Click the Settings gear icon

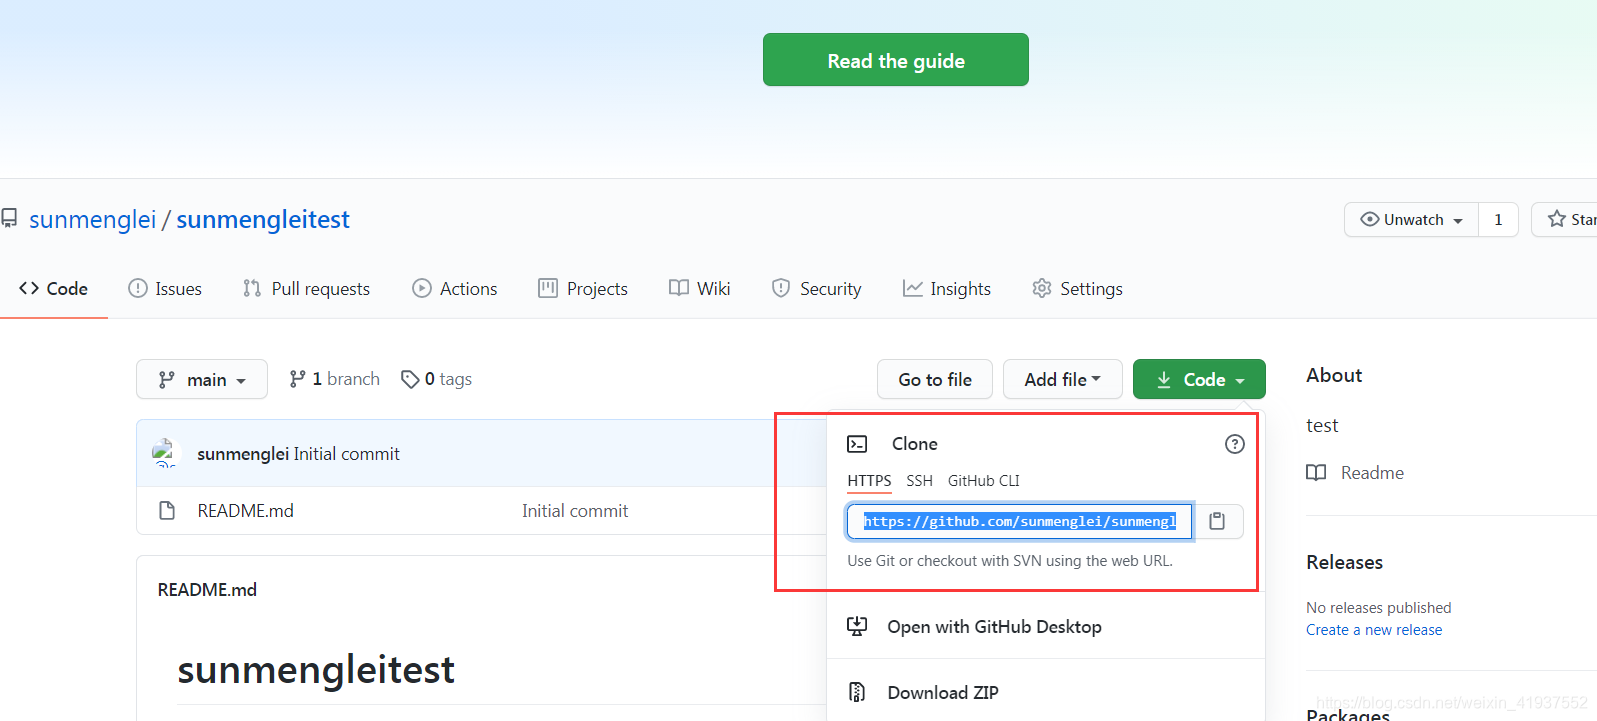pyautogui.click(x=1042, y=288)
